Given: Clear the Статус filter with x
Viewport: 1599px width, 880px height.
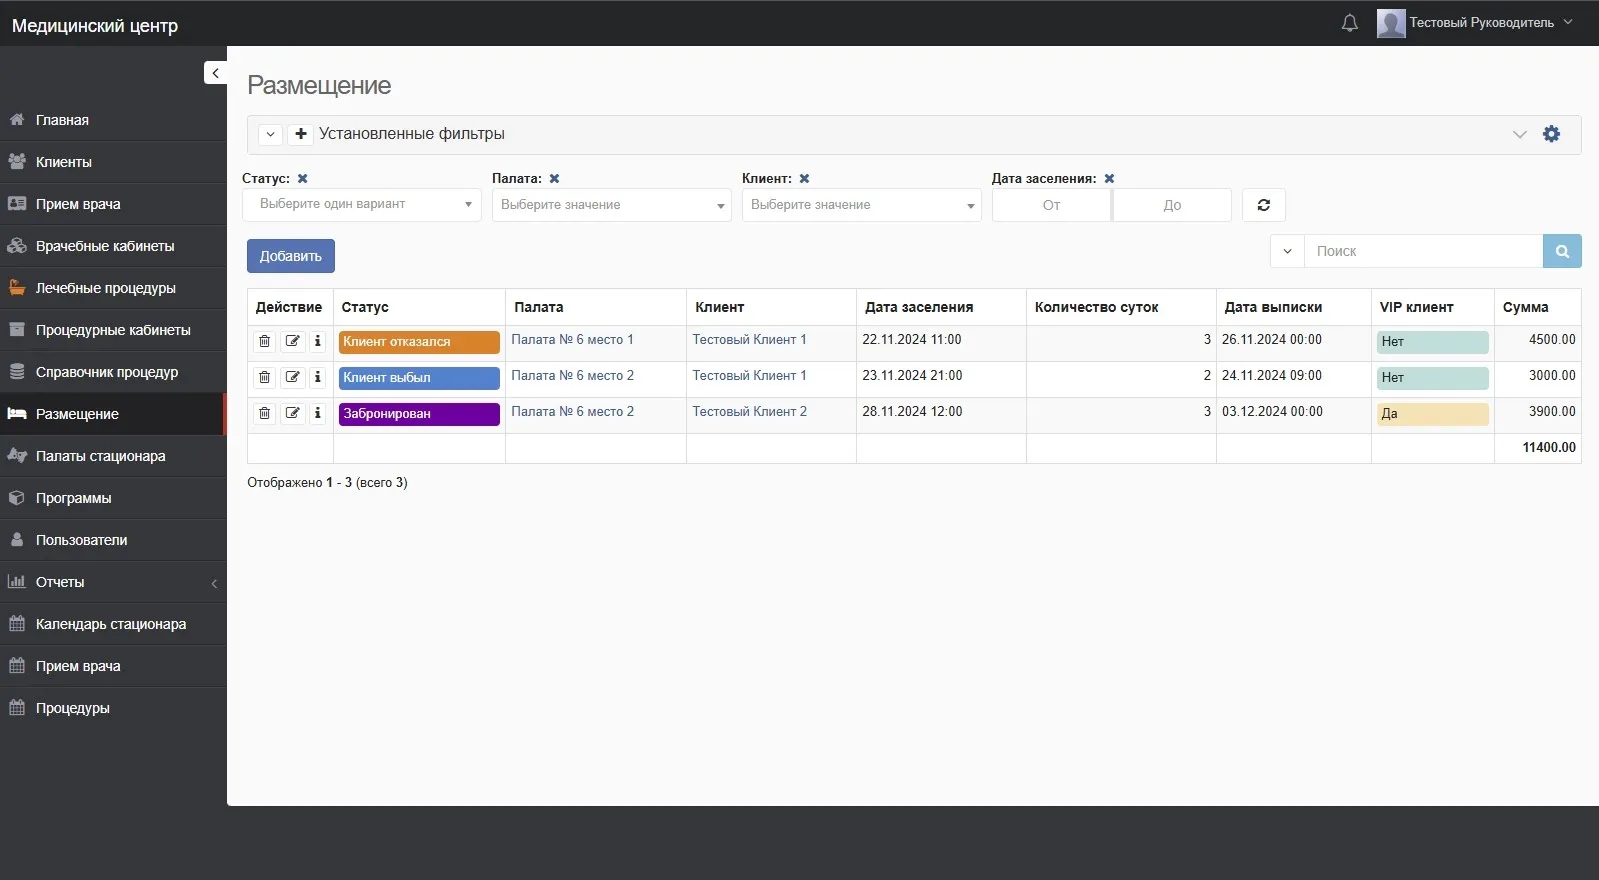Looking at the screenshot, I should (x=303, y=179).
